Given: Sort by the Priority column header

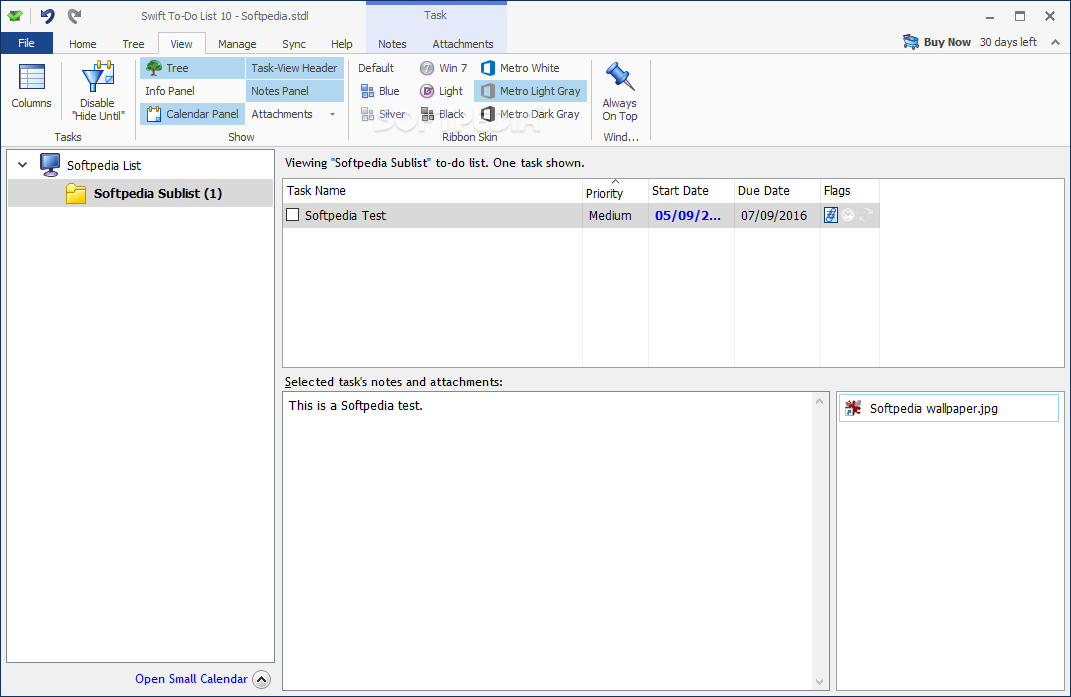Looking at the screenshot, I should (615, 191).
